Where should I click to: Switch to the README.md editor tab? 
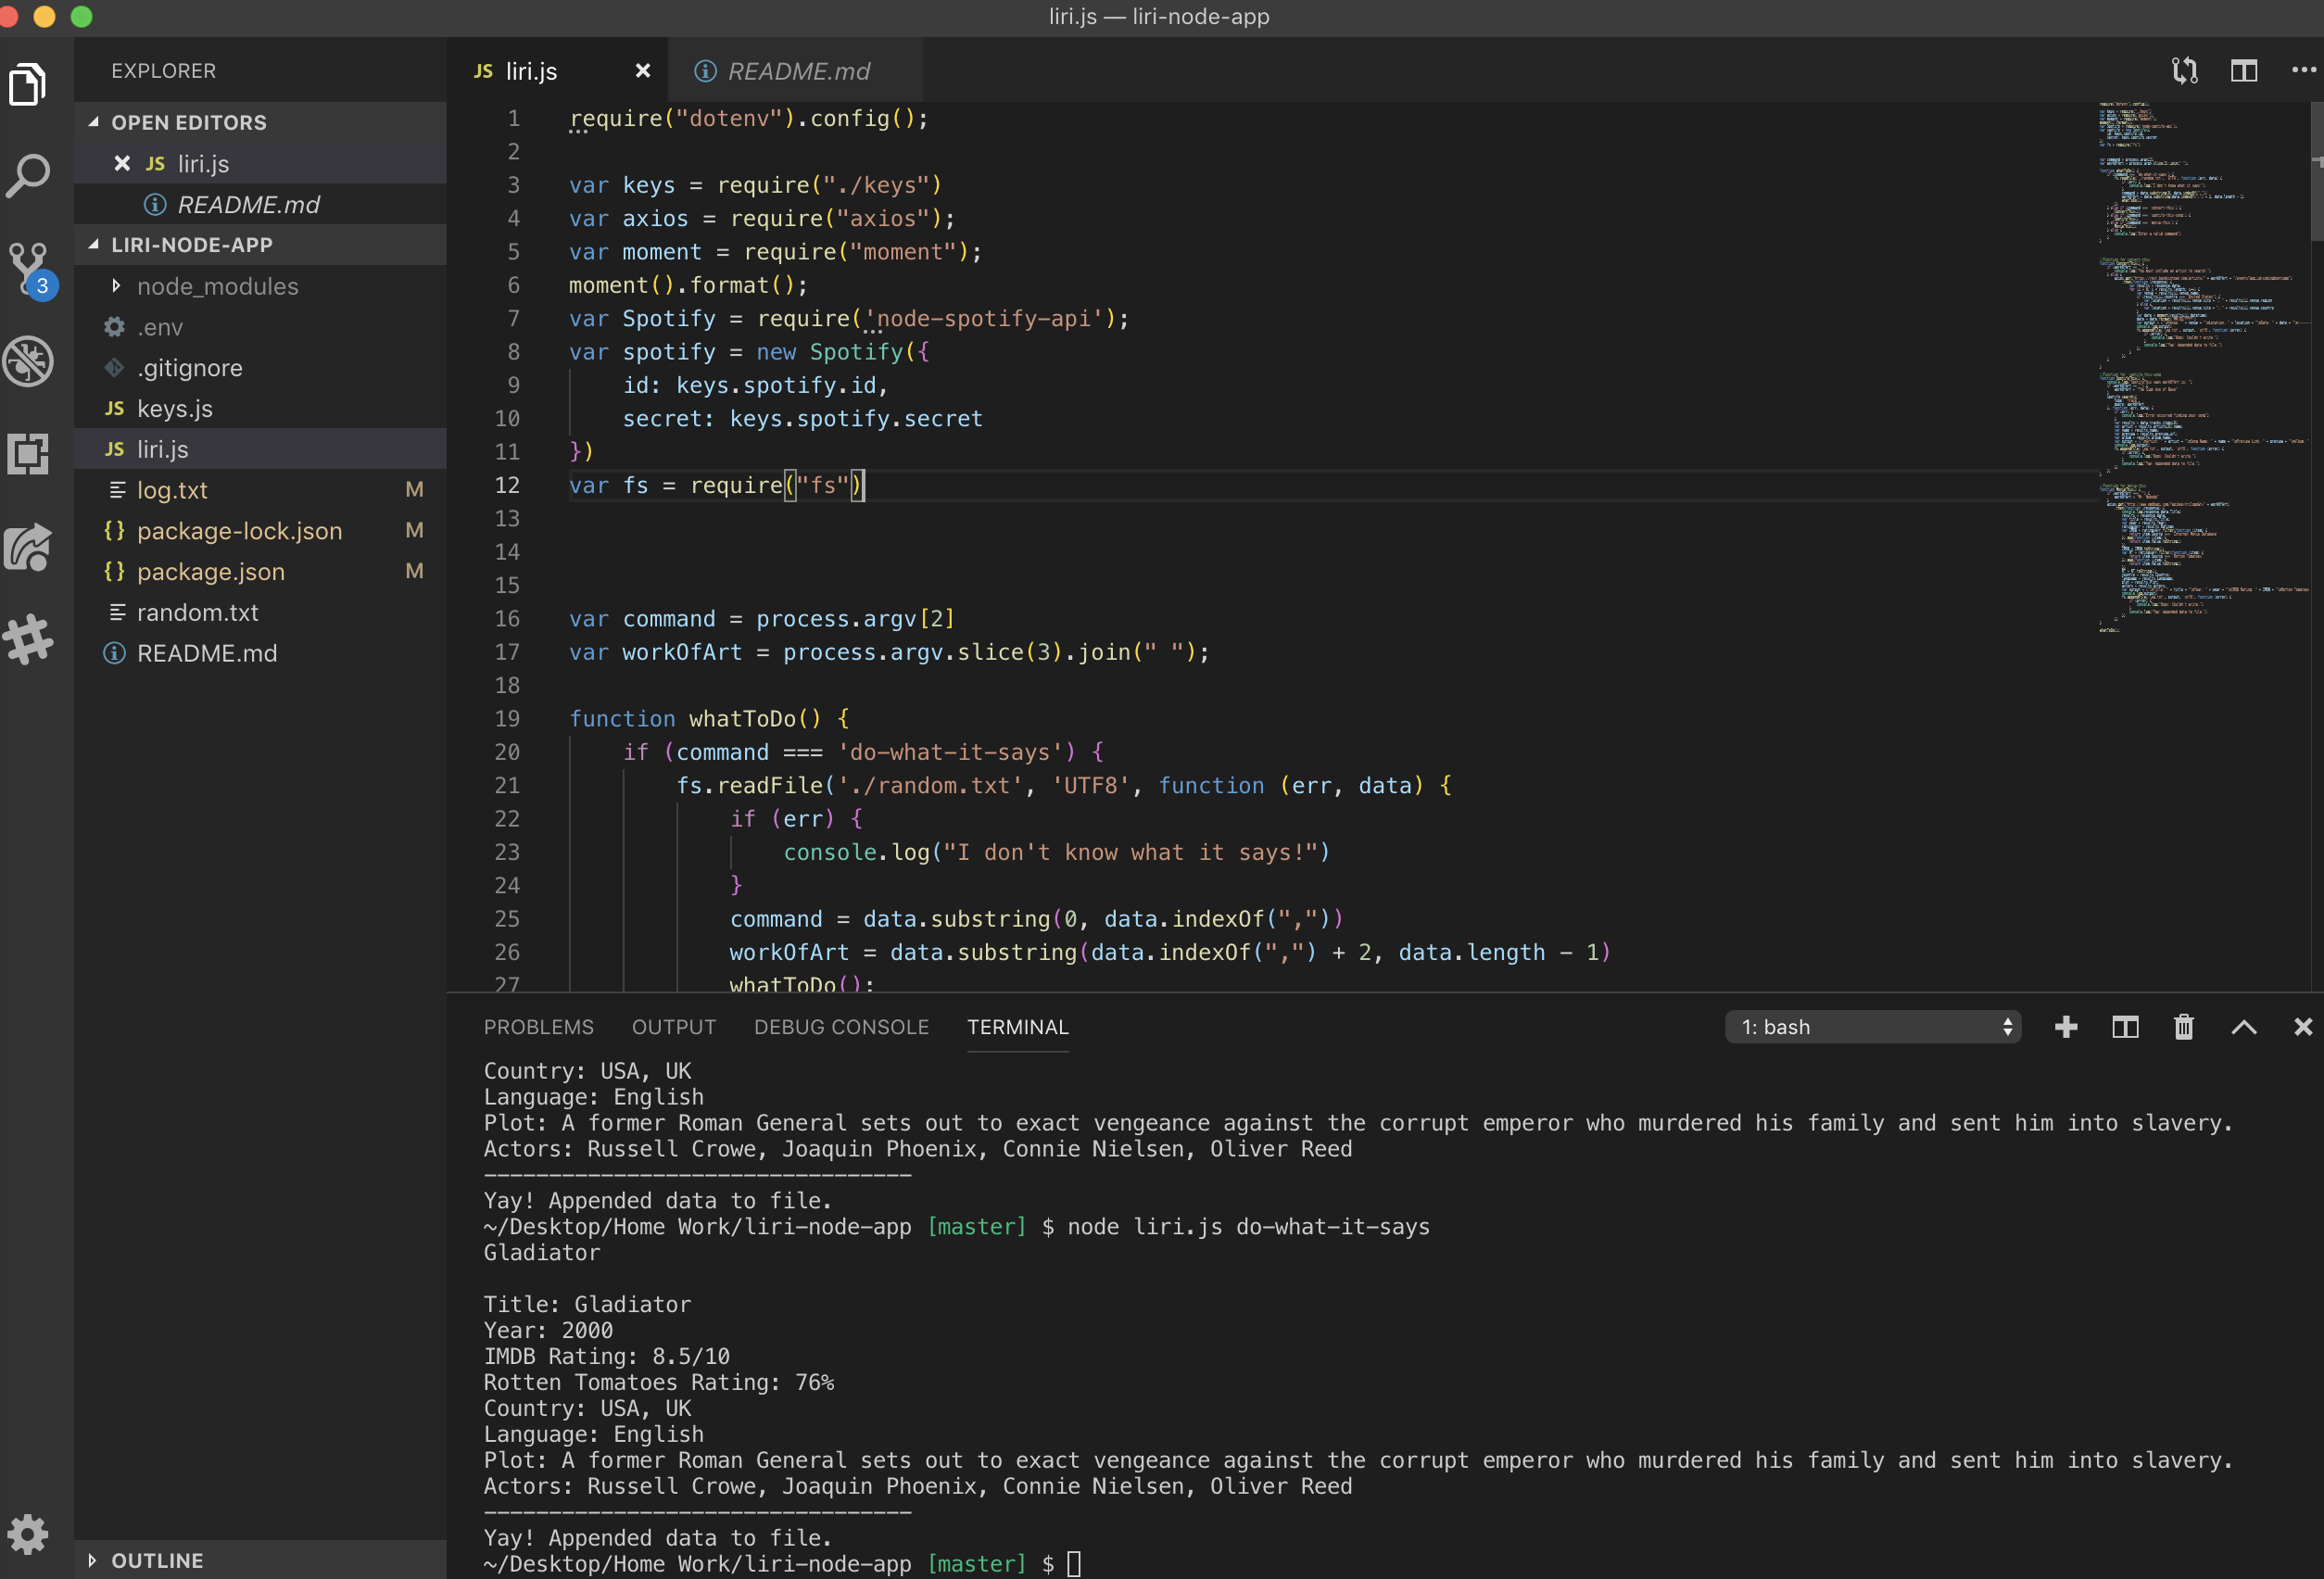click(x=797, y=71)
